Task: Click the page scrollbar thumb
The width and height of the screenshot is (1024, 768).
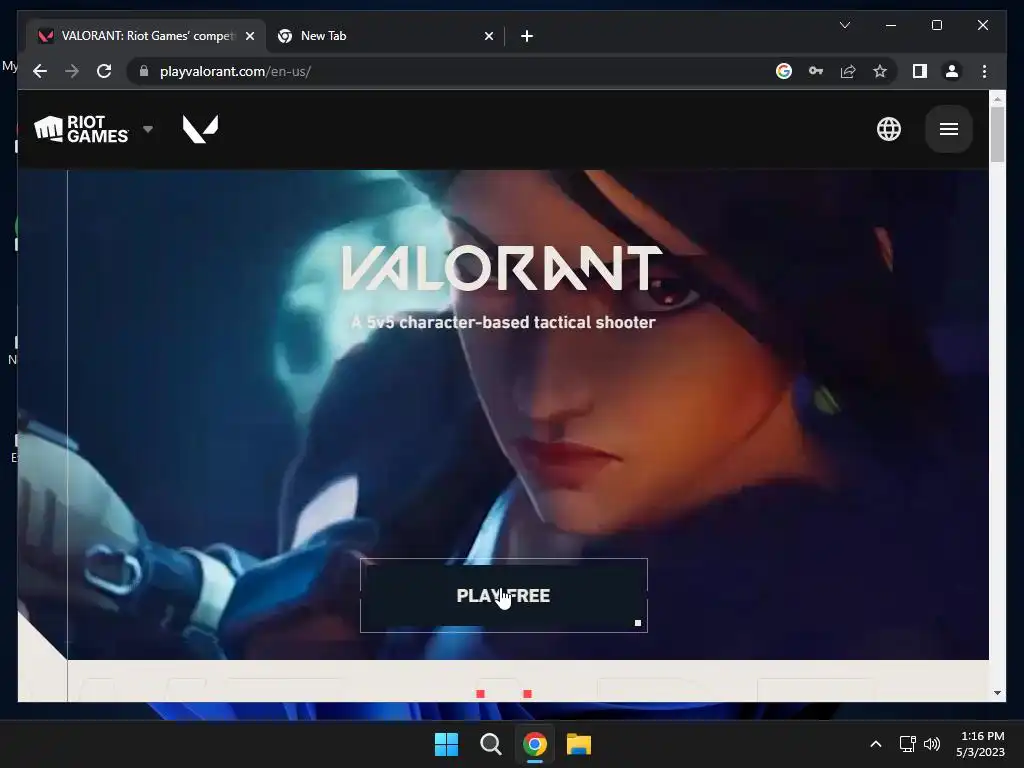Action: pos(997,134)
